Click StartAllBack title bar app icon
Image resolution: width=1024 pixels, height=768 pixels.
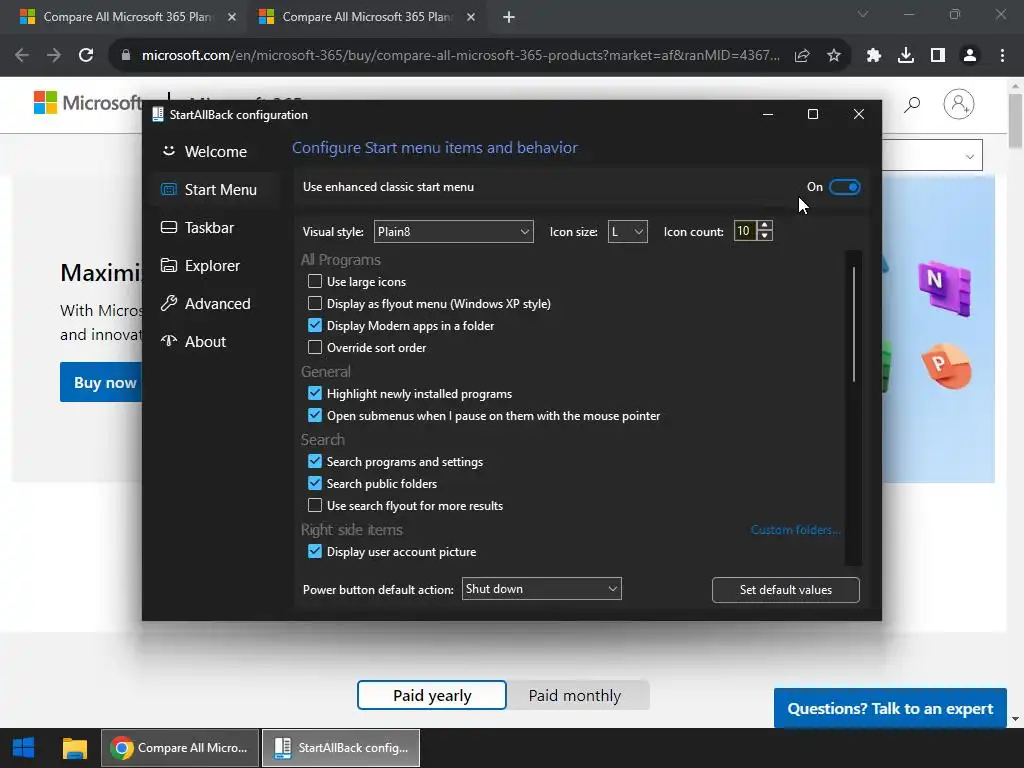point(157,114)
